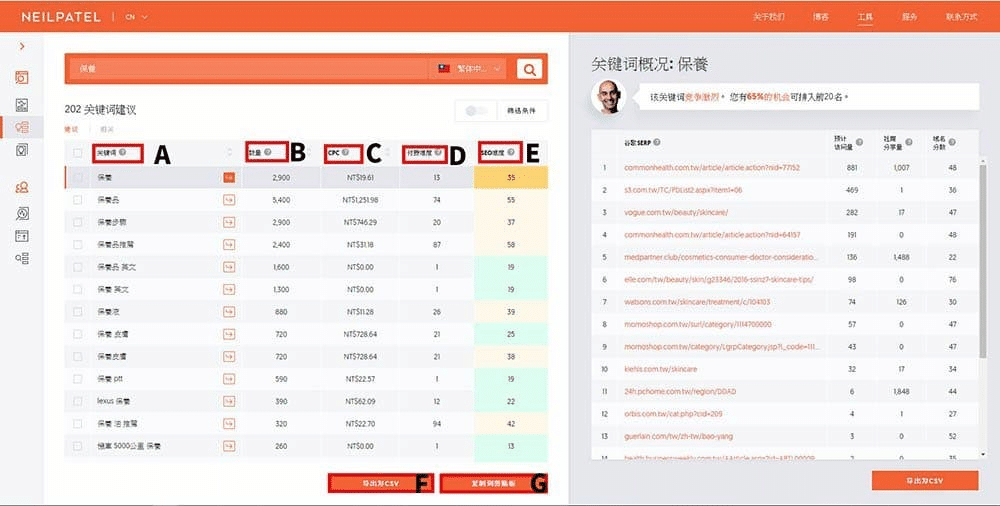Click the 筛选条件 filter button

tap(522, 111)
